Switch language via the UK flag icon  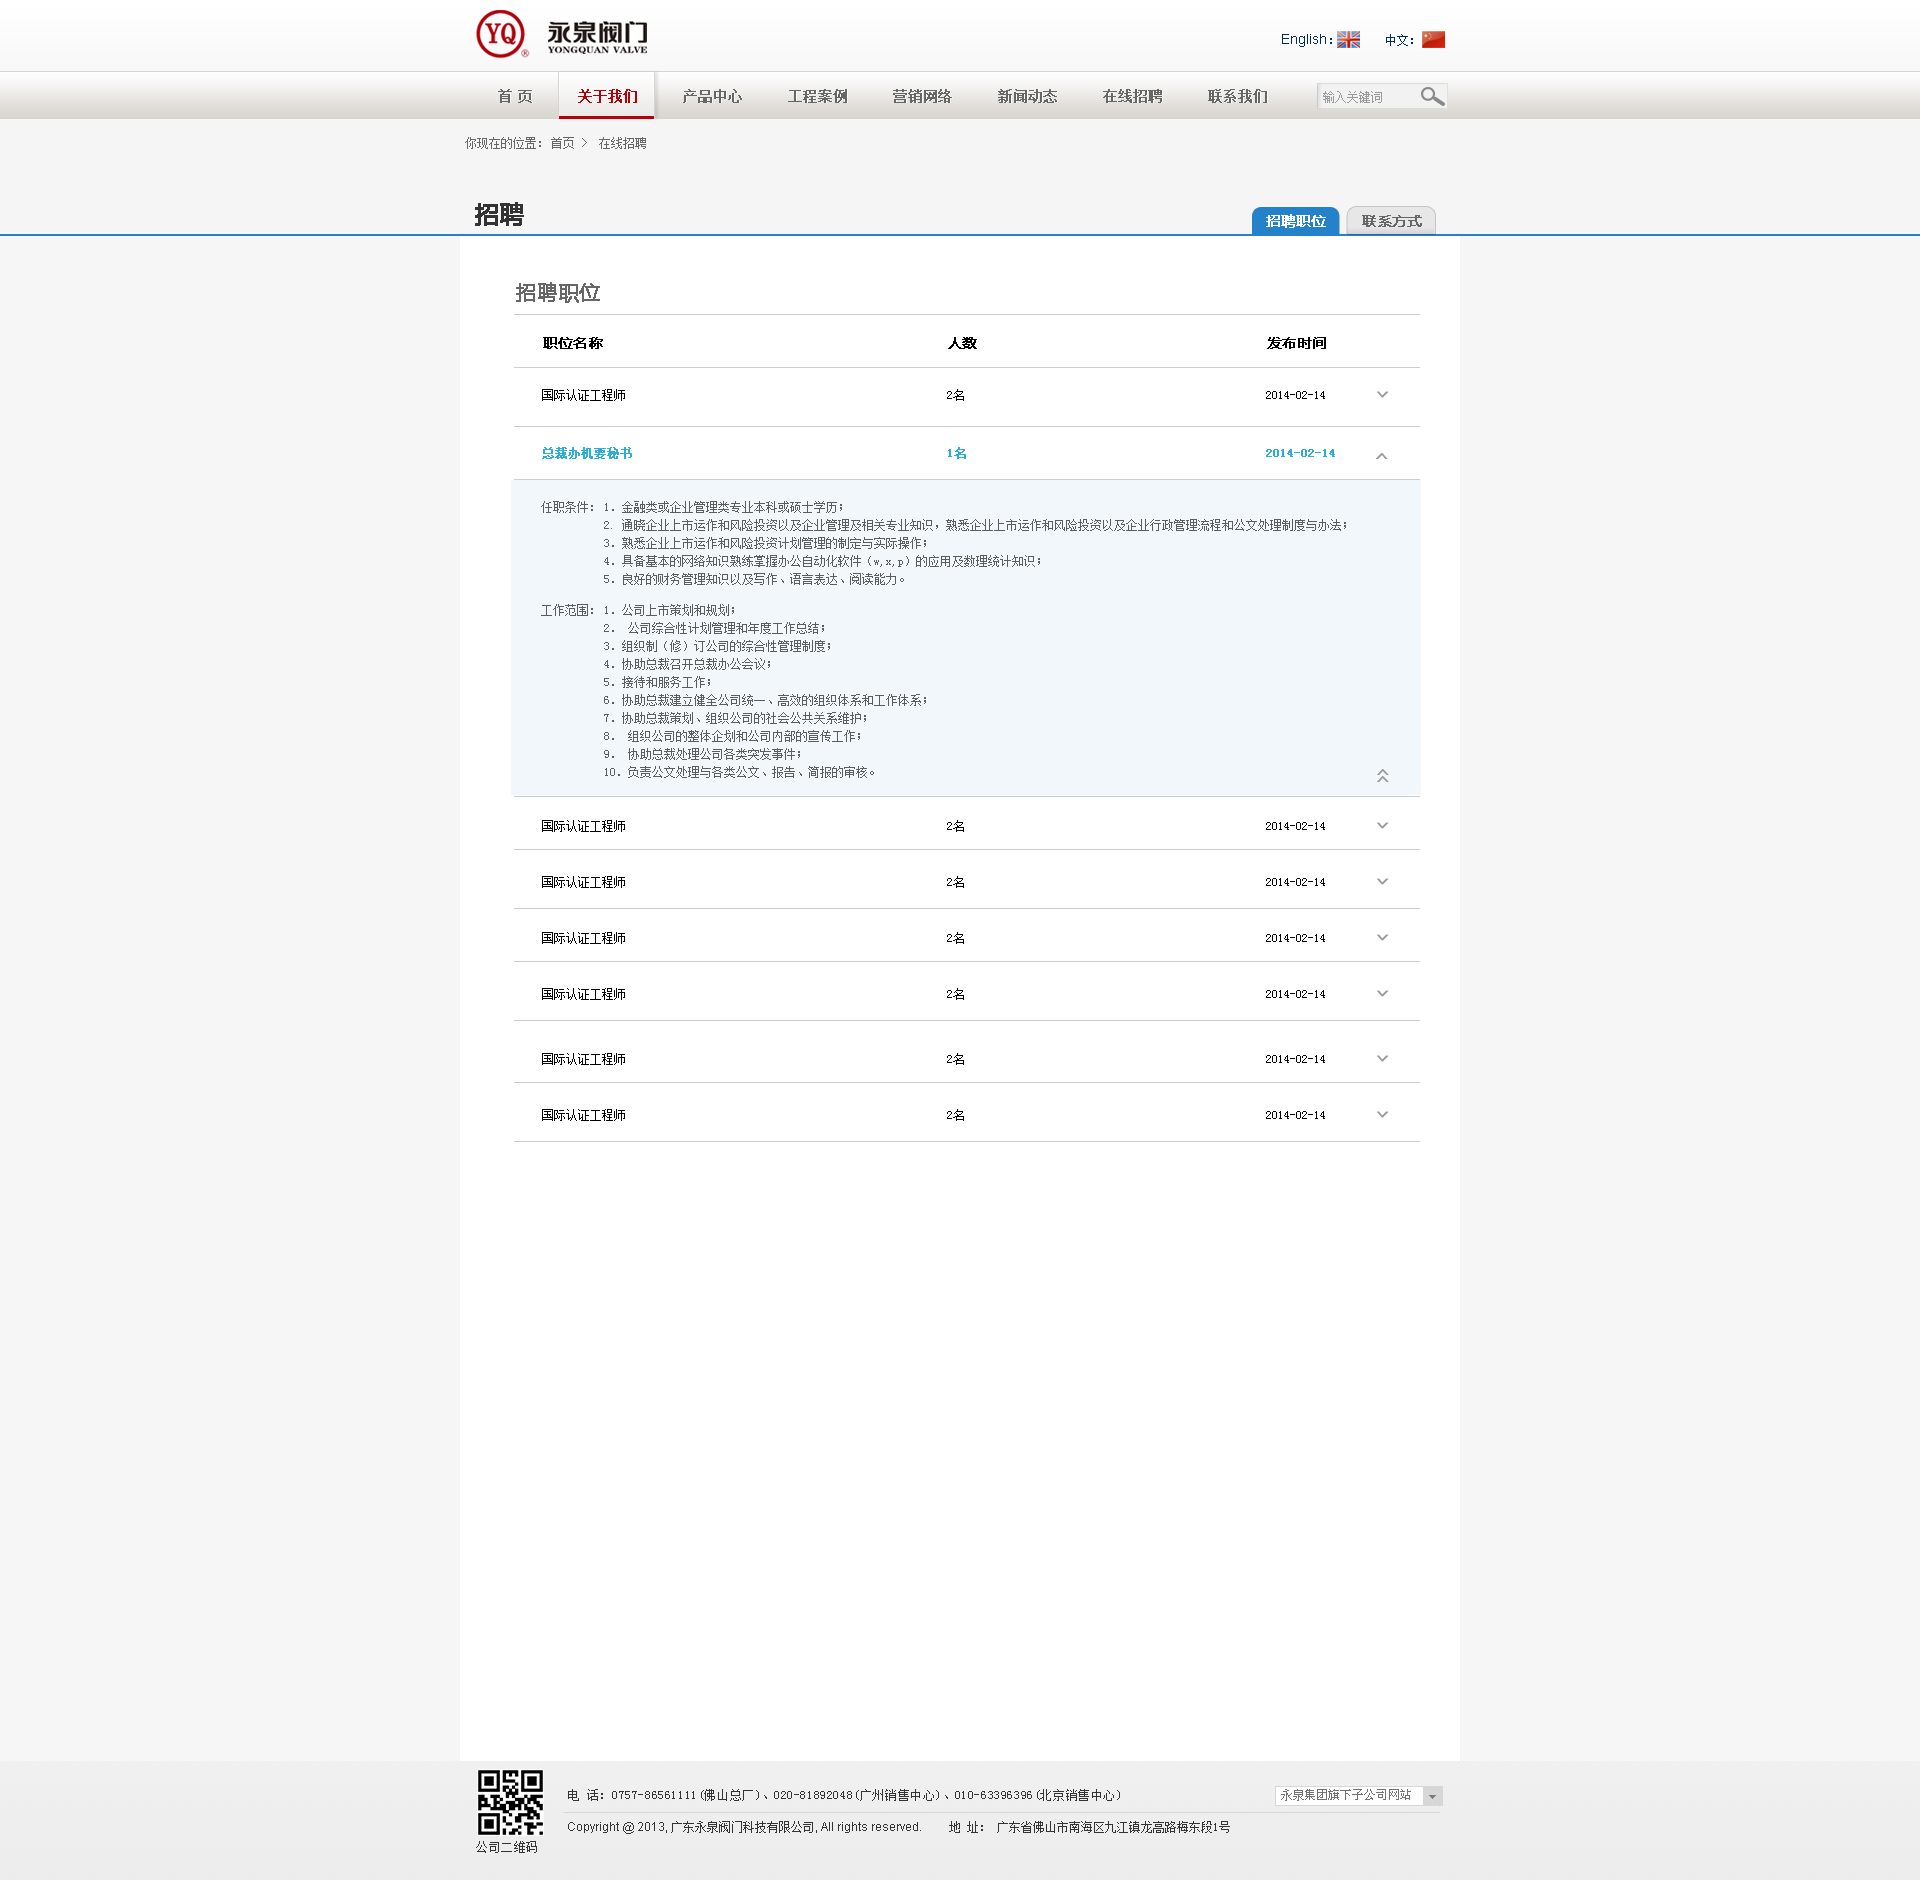pyautogui.click(x=1348, y=40)
